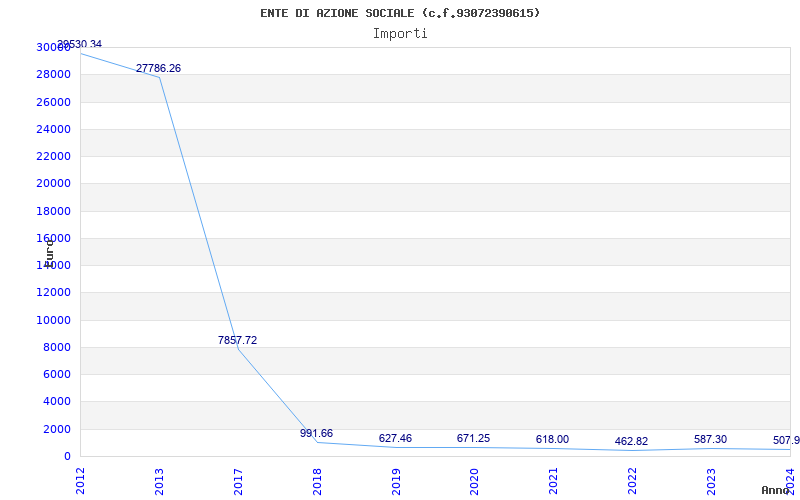Viewport: 800px width, 500px height.
Task: Click the 2018 x-axis year label
Action: [317, 481]
